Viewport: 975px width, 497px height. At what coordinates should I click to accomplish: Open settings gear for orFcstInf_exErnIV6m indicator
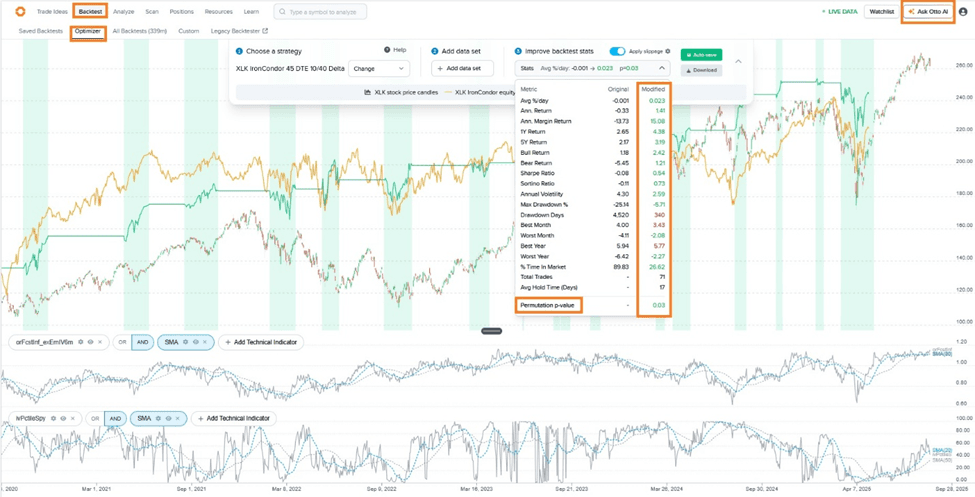click(81, 342)
